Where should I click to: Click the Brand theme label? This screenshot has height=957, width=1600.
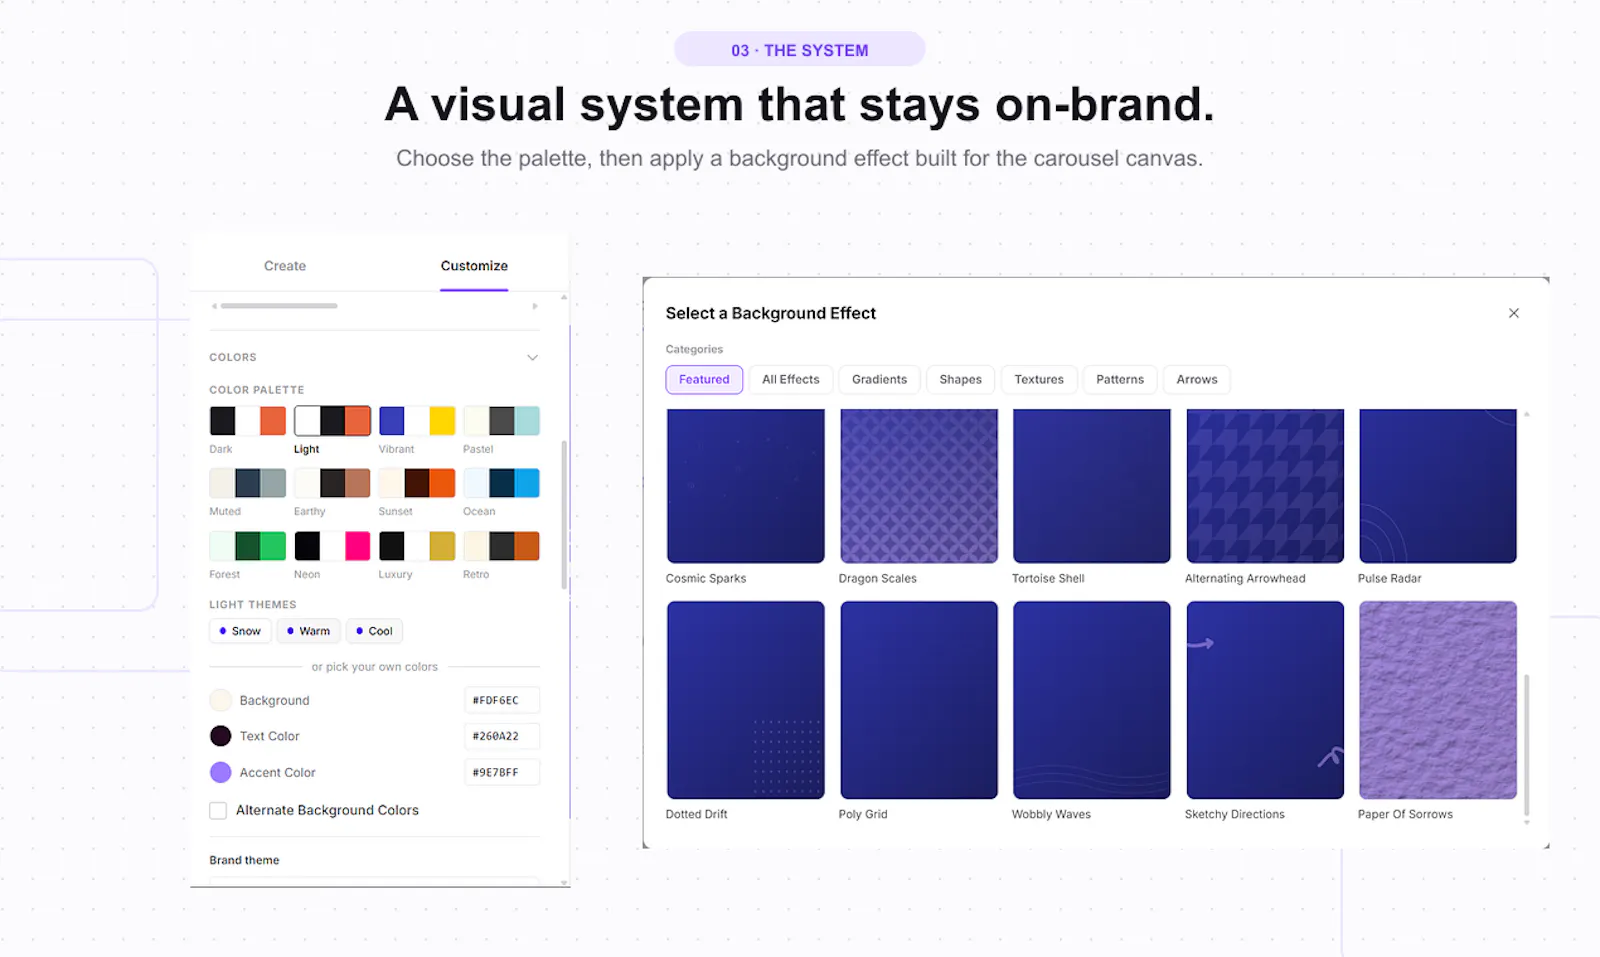click(244, 860)
